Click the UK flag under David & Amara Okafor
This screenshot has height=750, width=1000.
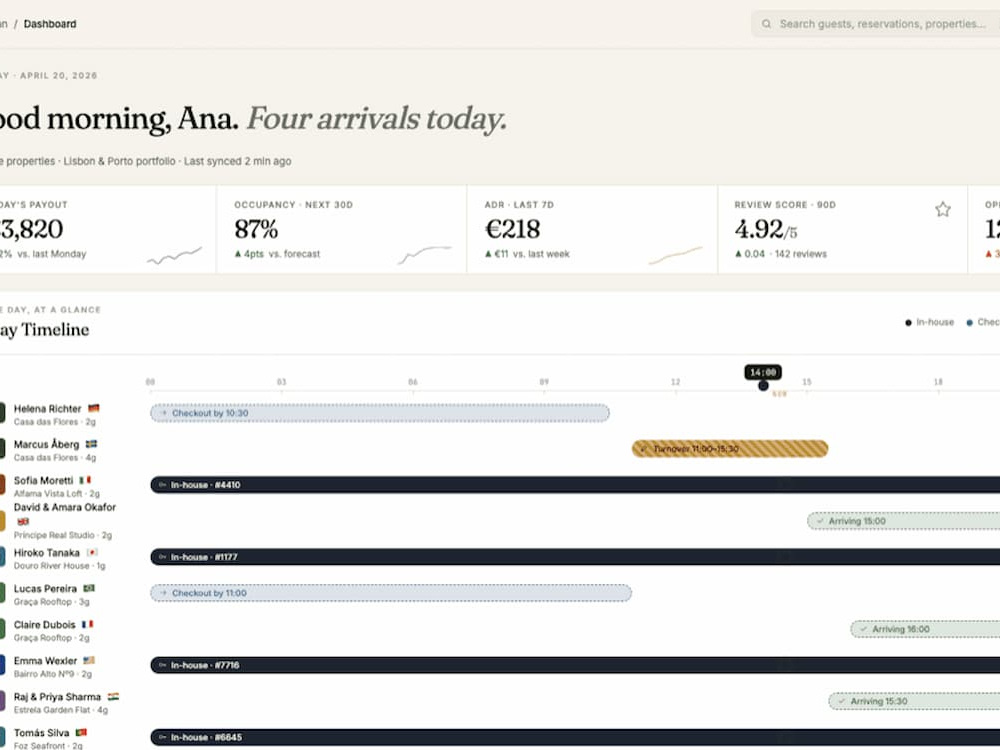[x=23, y=521]
